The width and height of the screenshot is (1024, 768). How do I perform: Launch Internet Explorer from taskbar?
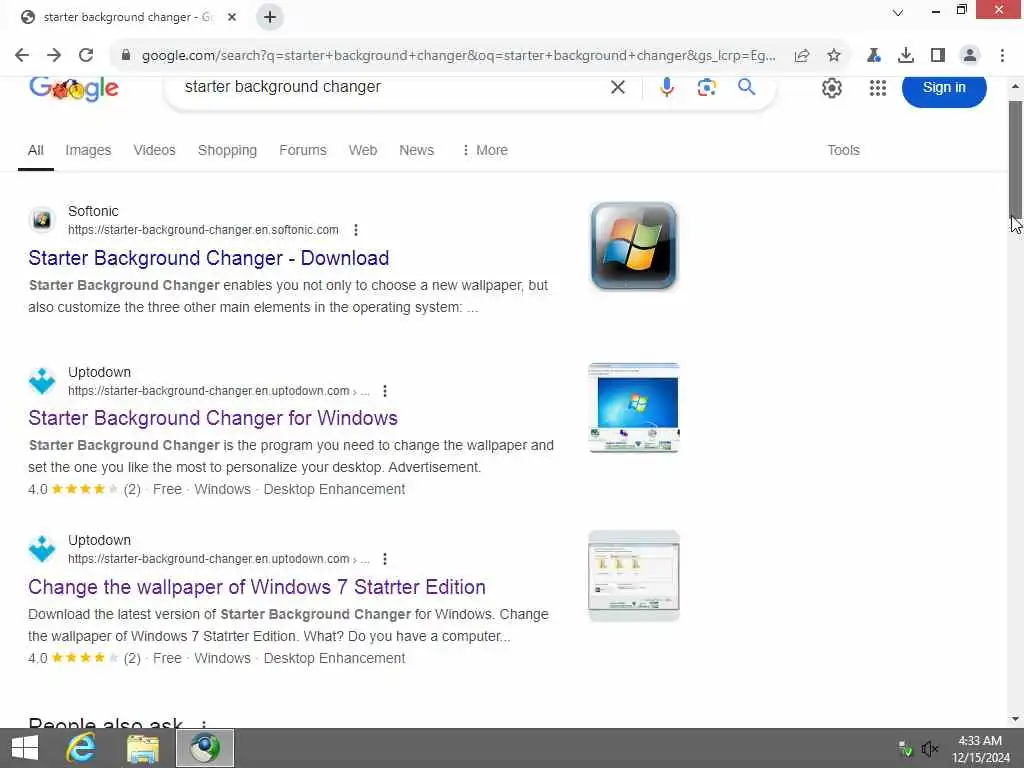coord(81,748)
